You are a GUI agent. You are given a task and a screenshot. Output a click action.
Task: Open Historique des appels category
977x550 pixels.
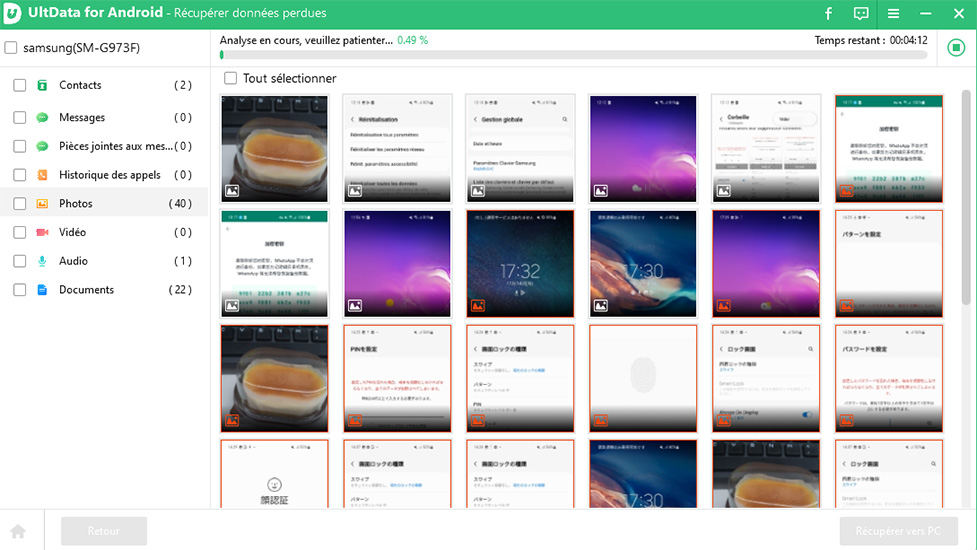[x=109, y=175]
